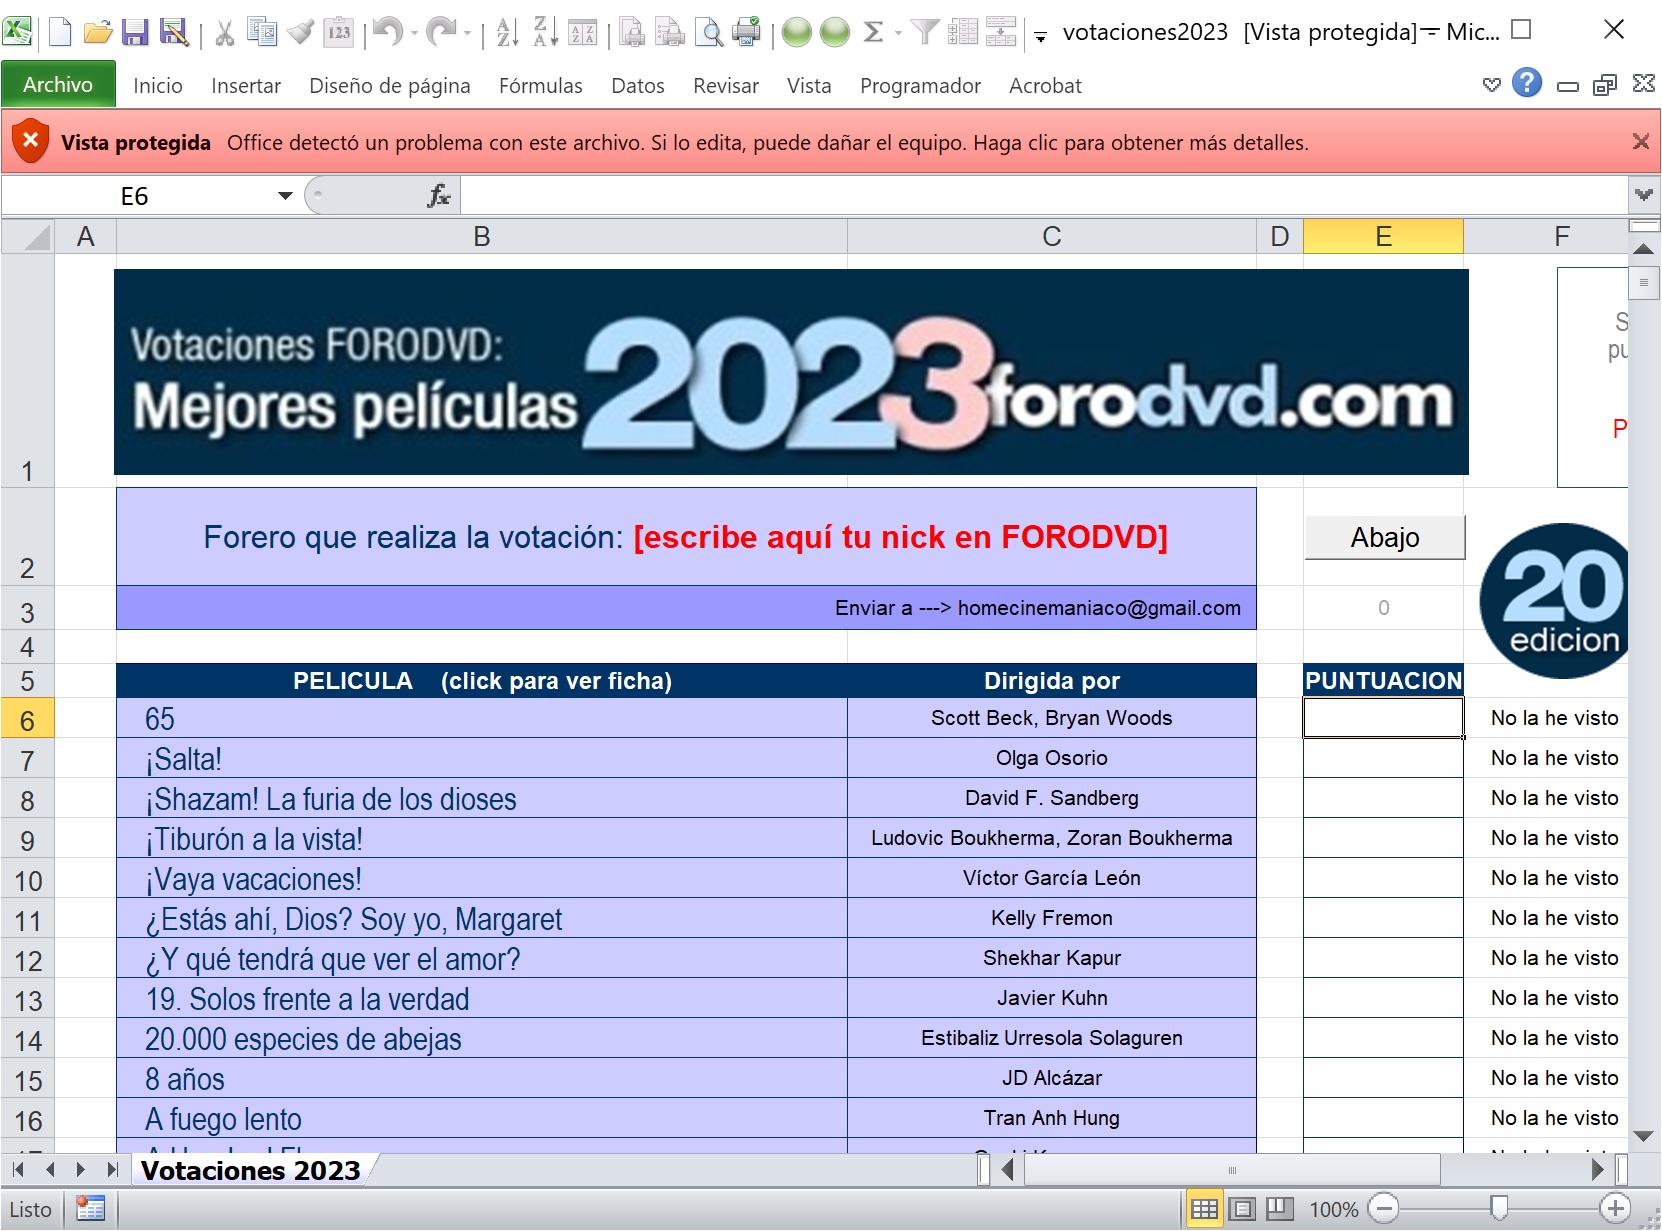Click the Insert Function fx icon

click(x=438, y=195)
